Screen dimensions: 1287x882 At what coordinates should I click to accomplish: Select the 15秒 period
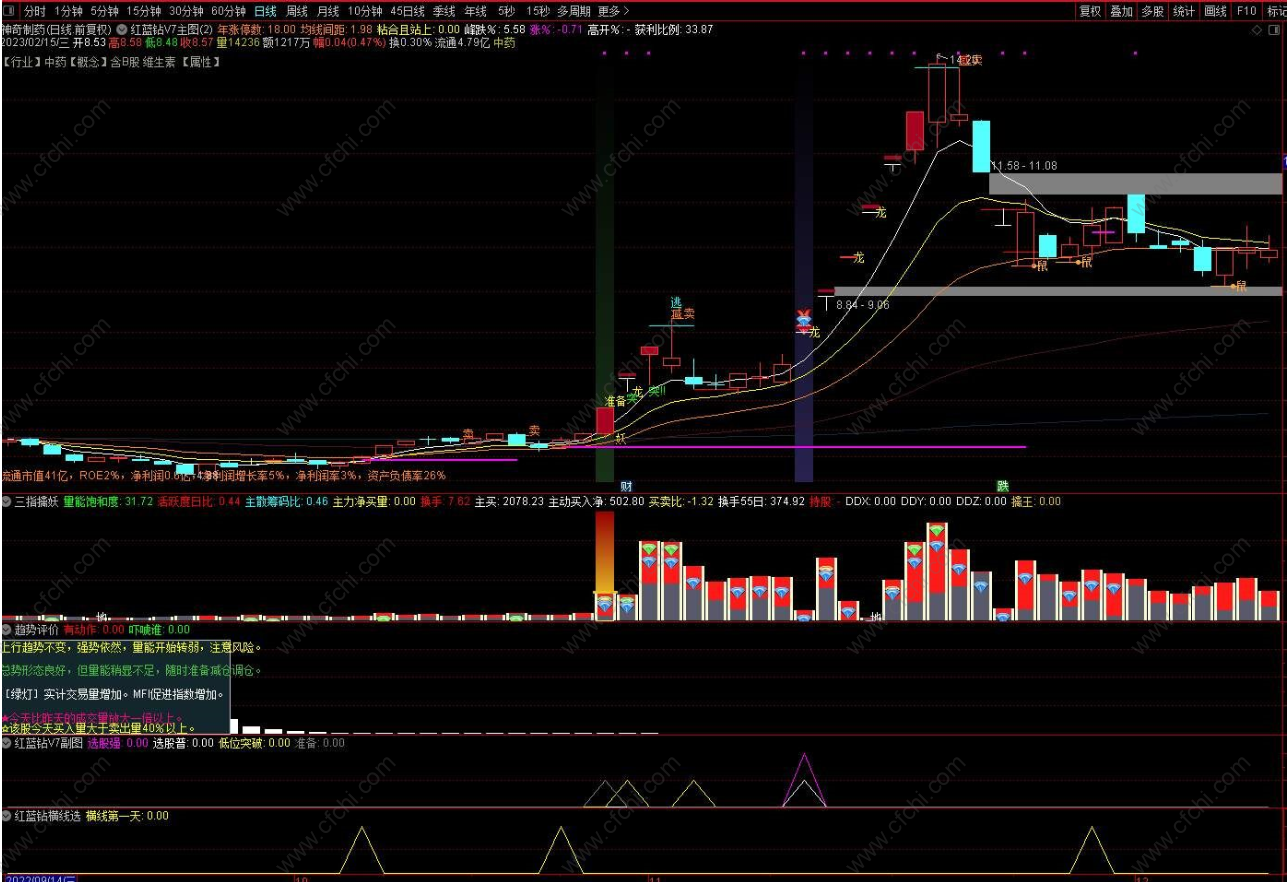[538, 11]
